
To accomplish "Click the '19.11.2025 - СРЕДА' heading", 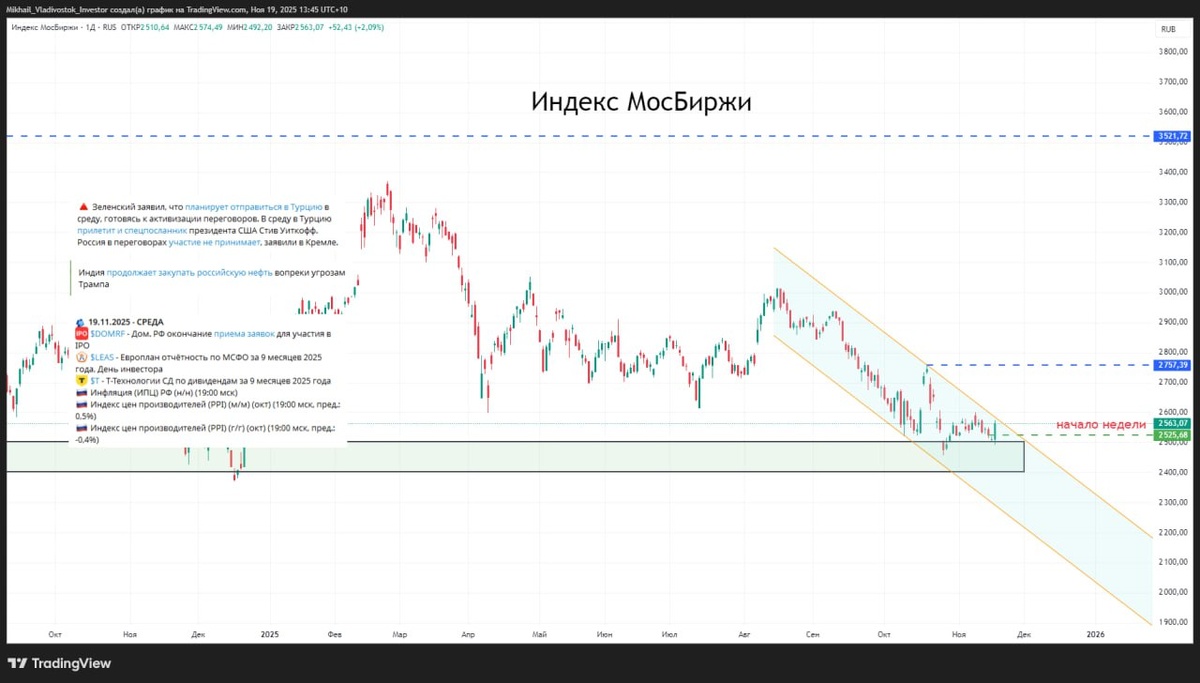I will [126, 322].
